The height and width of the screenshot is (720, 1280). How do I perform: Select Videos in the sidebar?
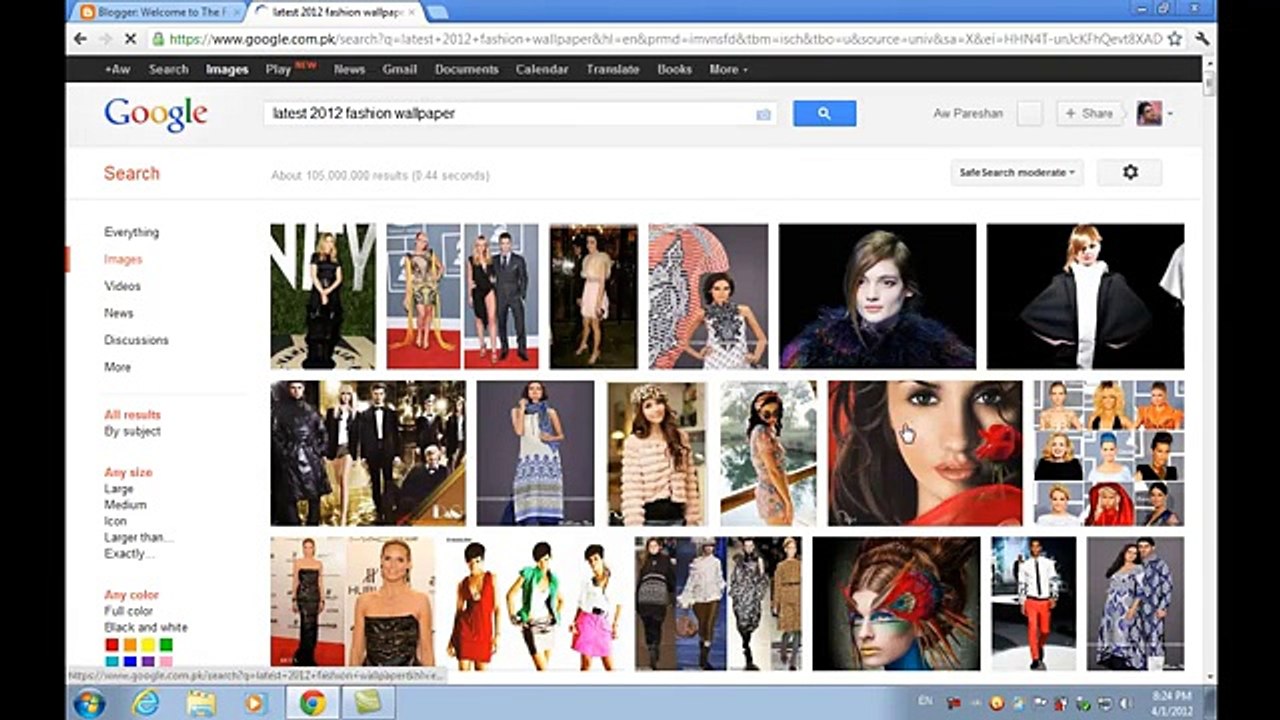(122, 286)
